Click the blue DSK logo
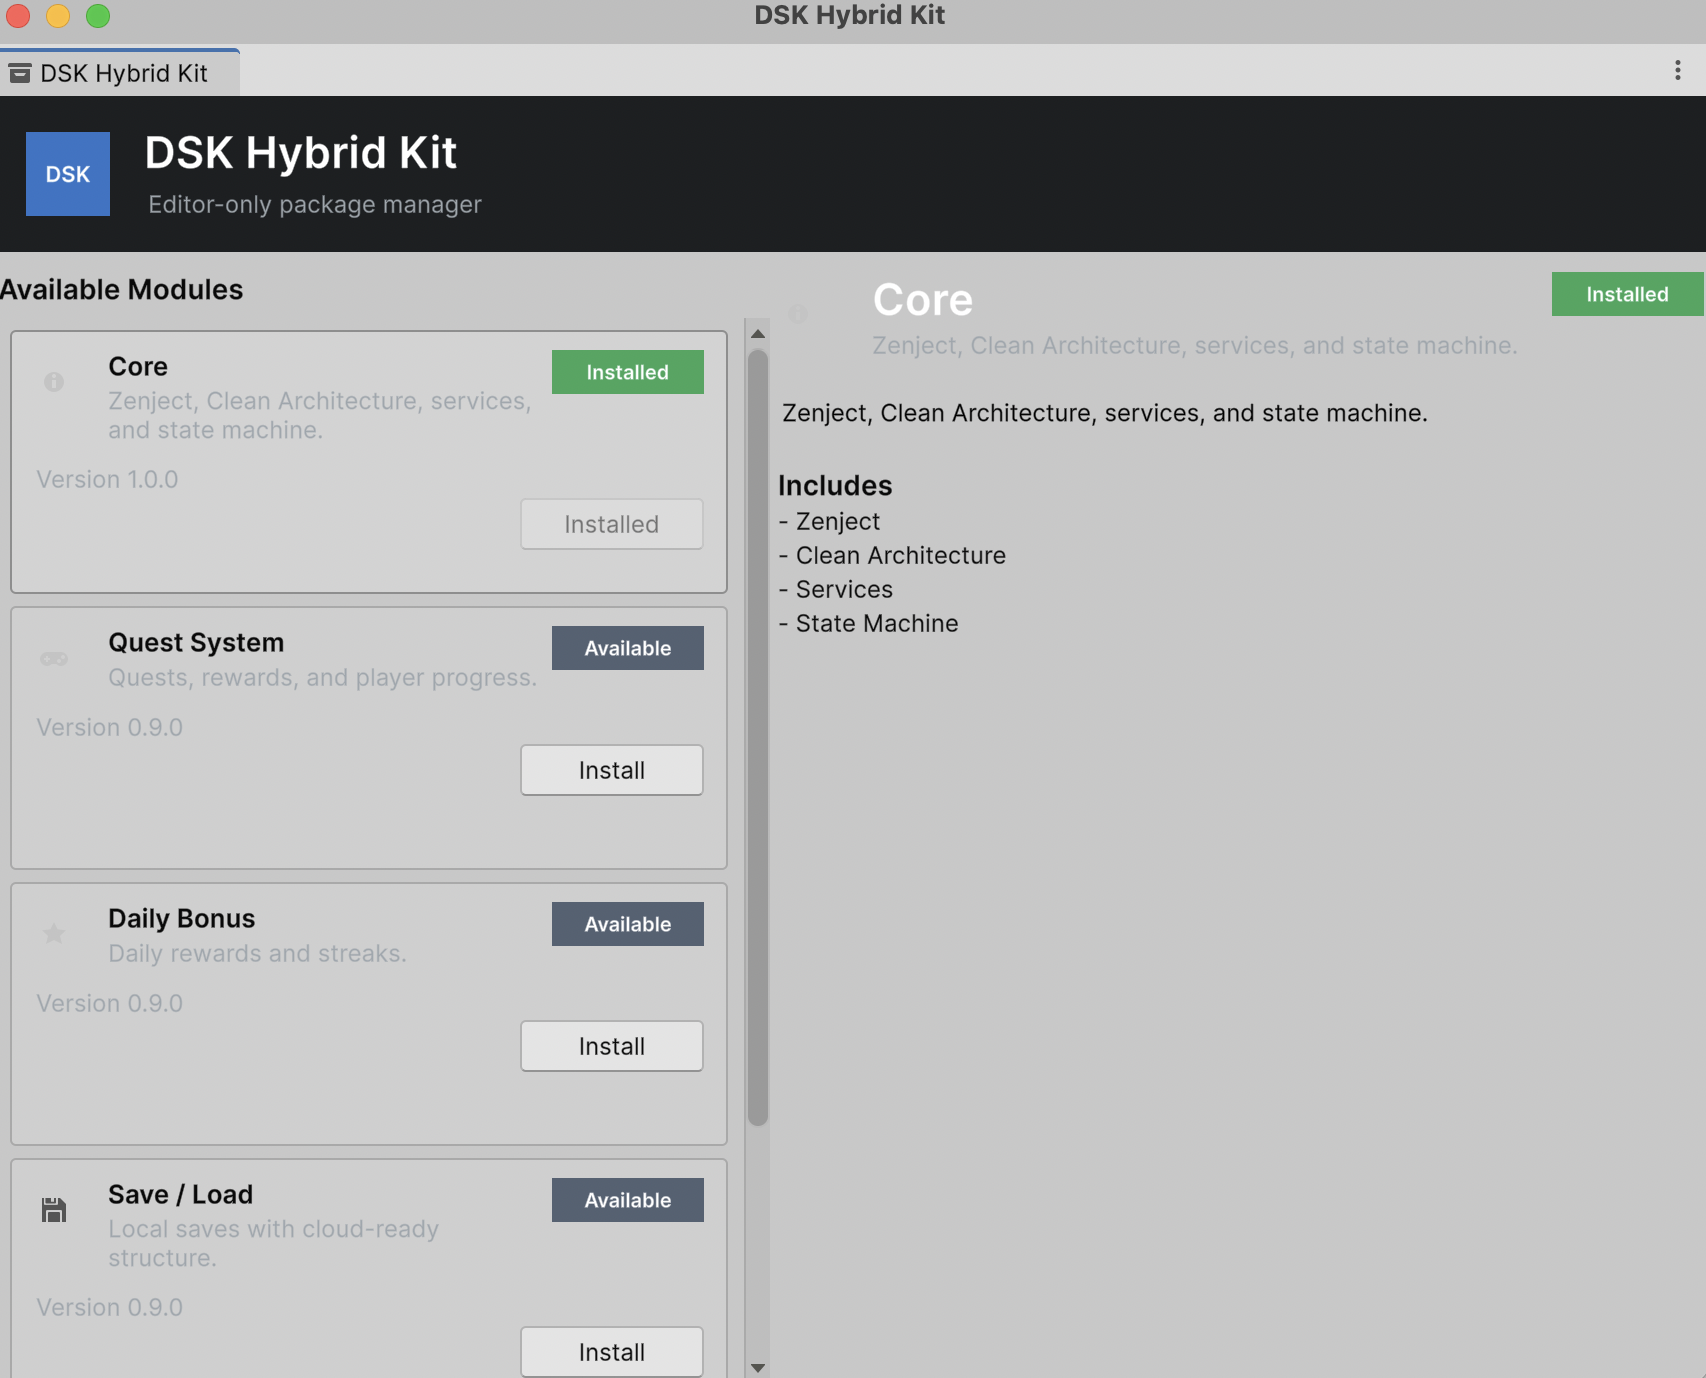 (68, 174)
